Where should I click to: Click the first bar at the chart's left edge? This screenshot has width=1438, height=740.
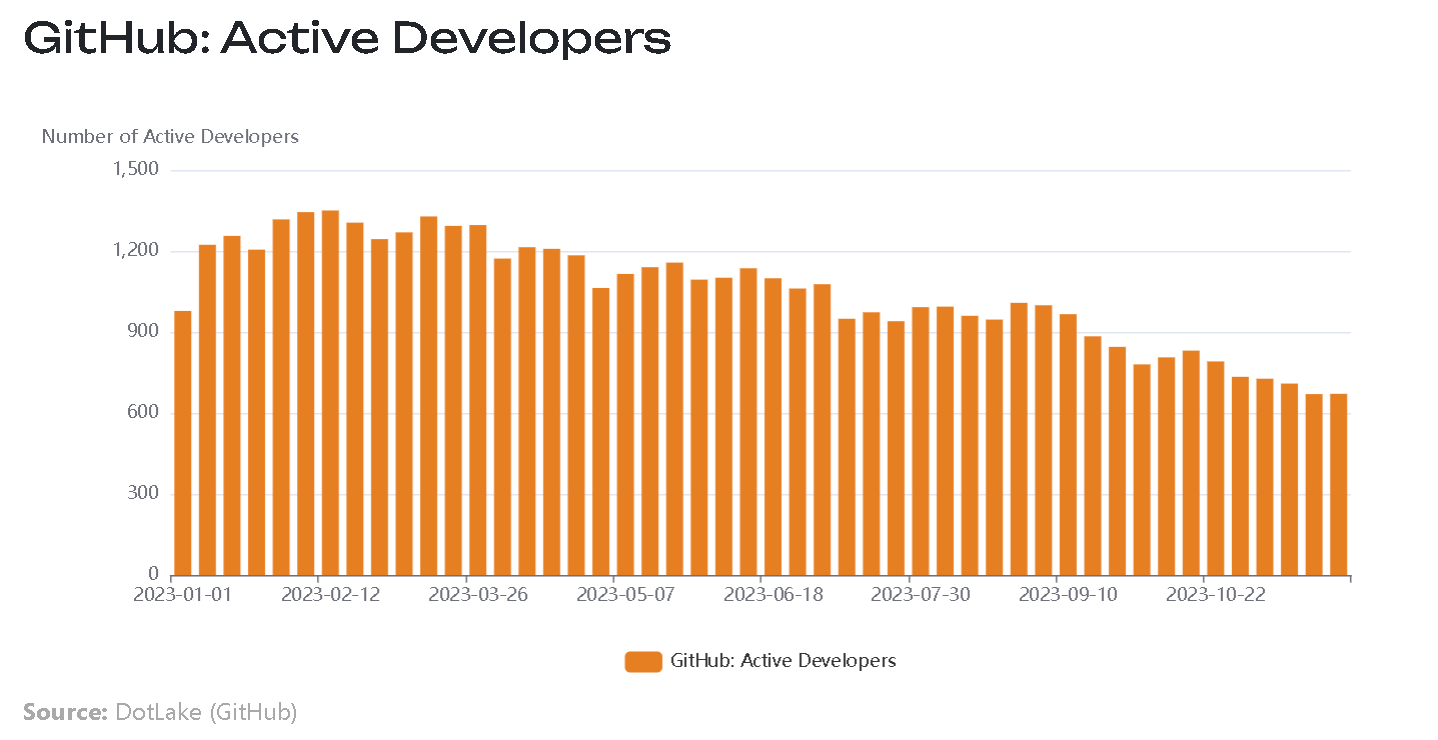183,443
